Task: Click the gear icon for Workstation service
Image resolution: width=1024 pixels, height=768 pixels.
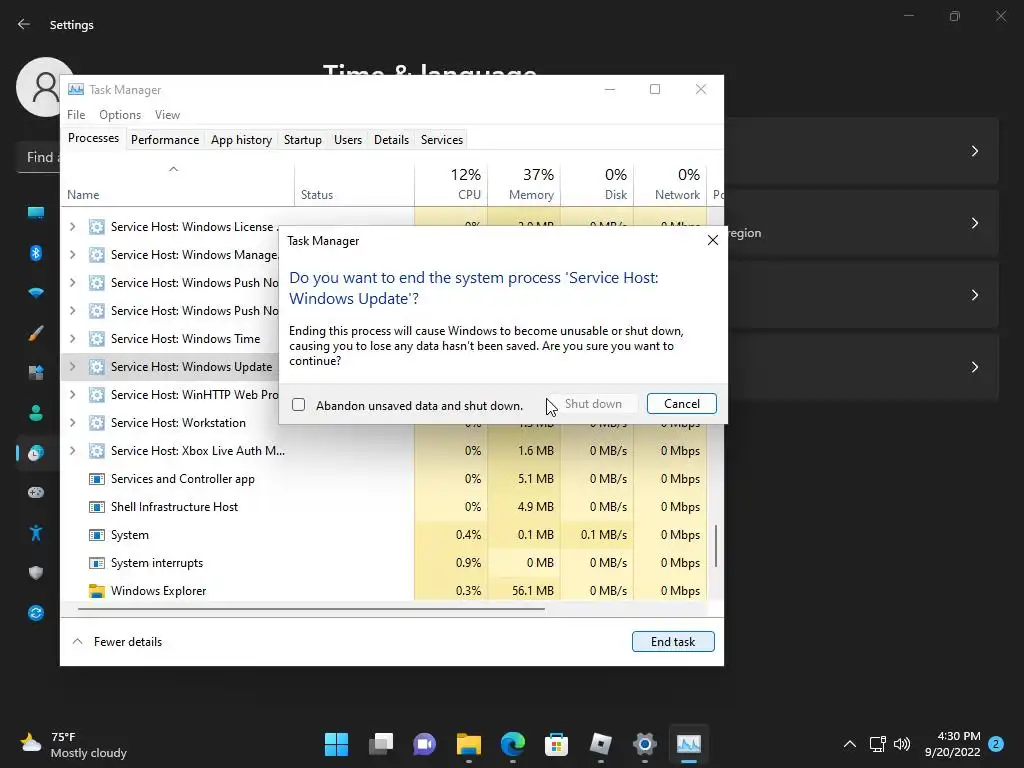Action: [97, 423]
